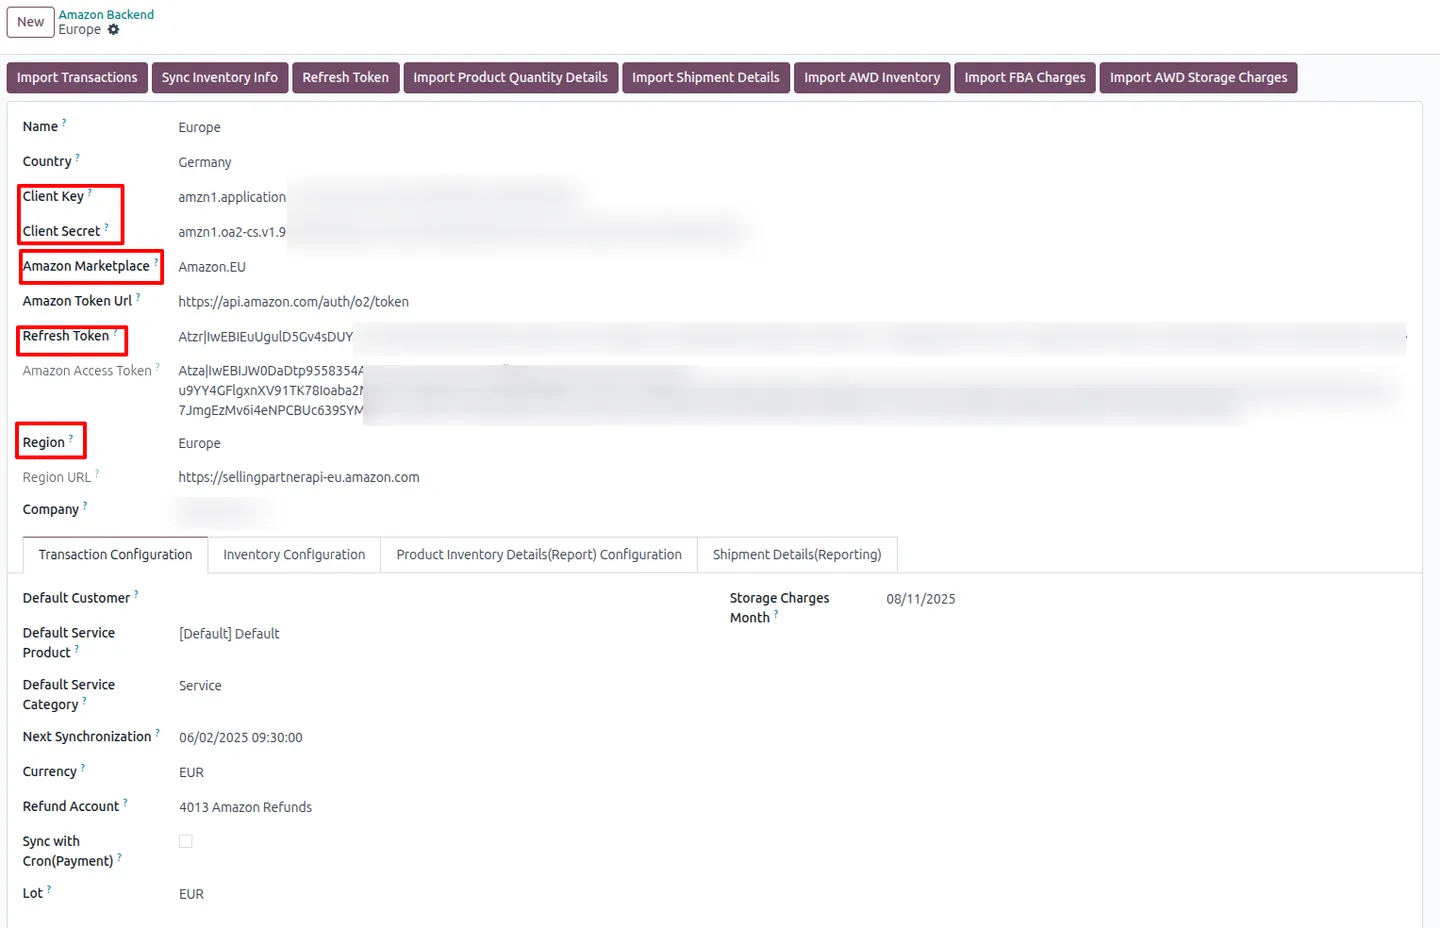Screen dimensions: 1440x928
Task: Open Refund Account field 4013 Amazon Refunds
Action: coord(245,808)
